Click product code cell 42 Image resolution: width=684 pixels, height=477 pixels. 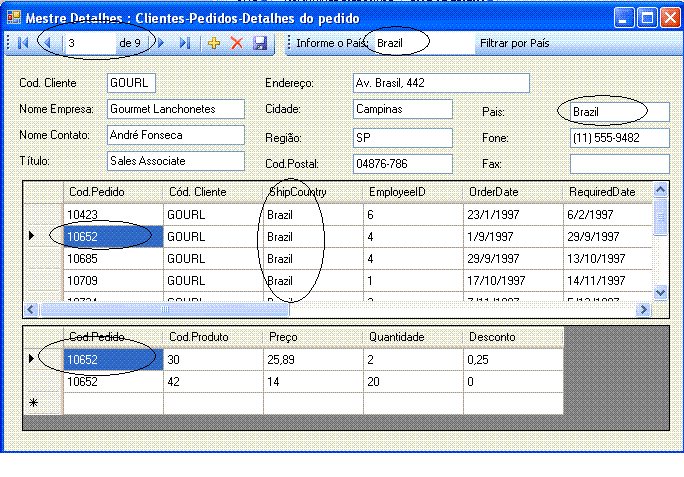pos(213,382)
